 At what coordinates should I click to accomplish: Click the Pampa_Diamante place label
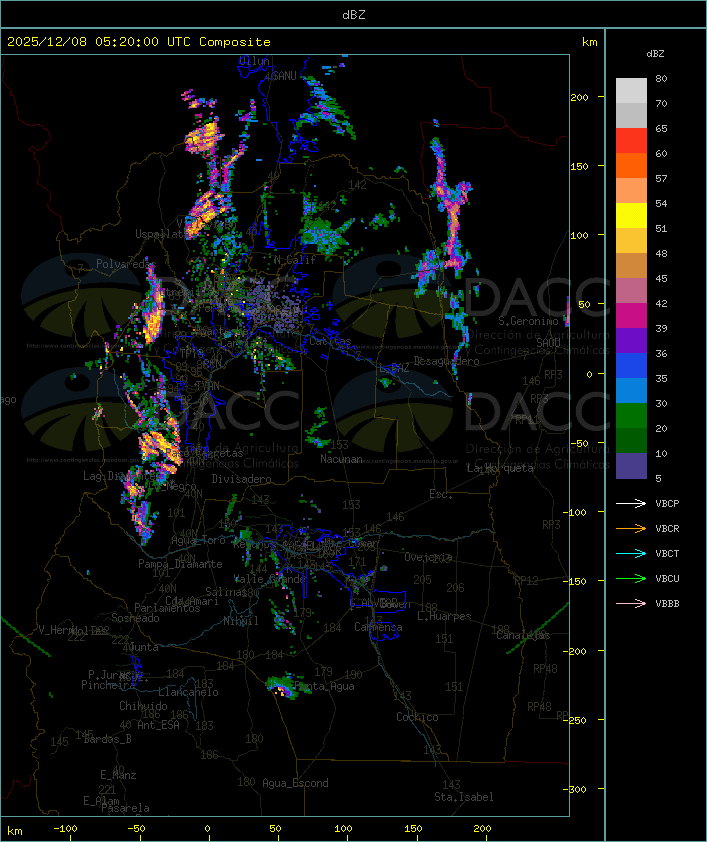[180, 564]
